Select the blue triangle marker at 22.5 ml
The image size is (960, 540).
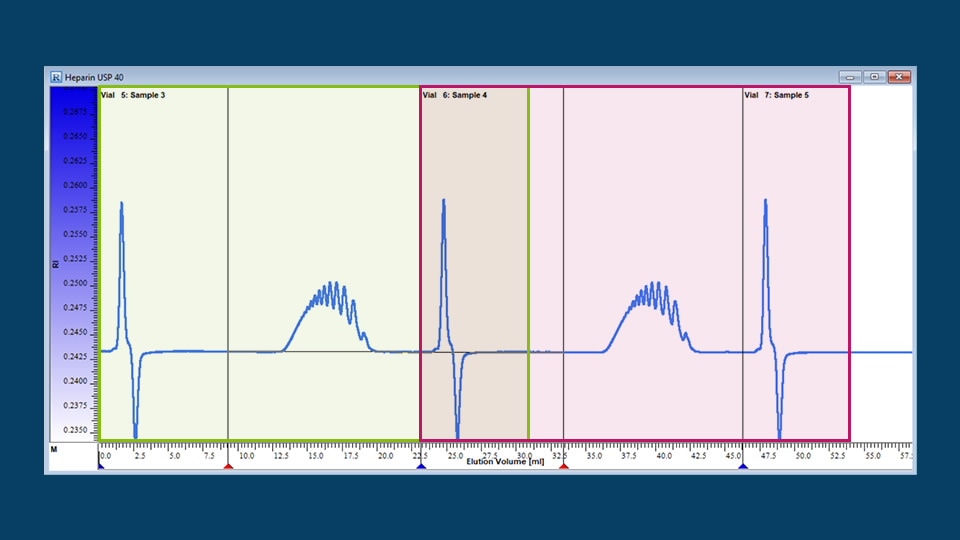421,466
